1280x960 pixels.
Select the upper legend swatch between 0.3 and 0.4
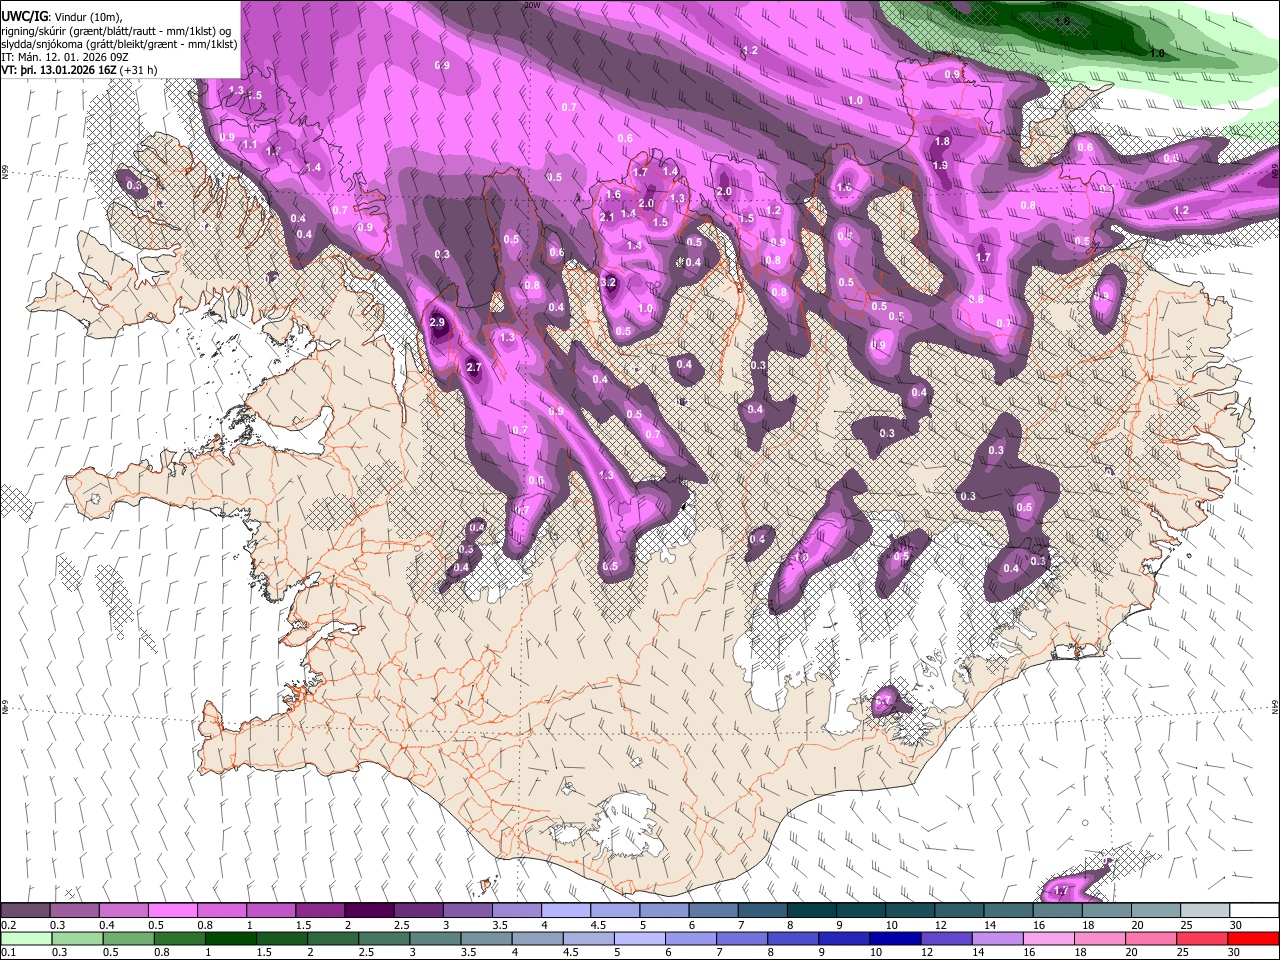pyautogui.click(x=75, y=911)
